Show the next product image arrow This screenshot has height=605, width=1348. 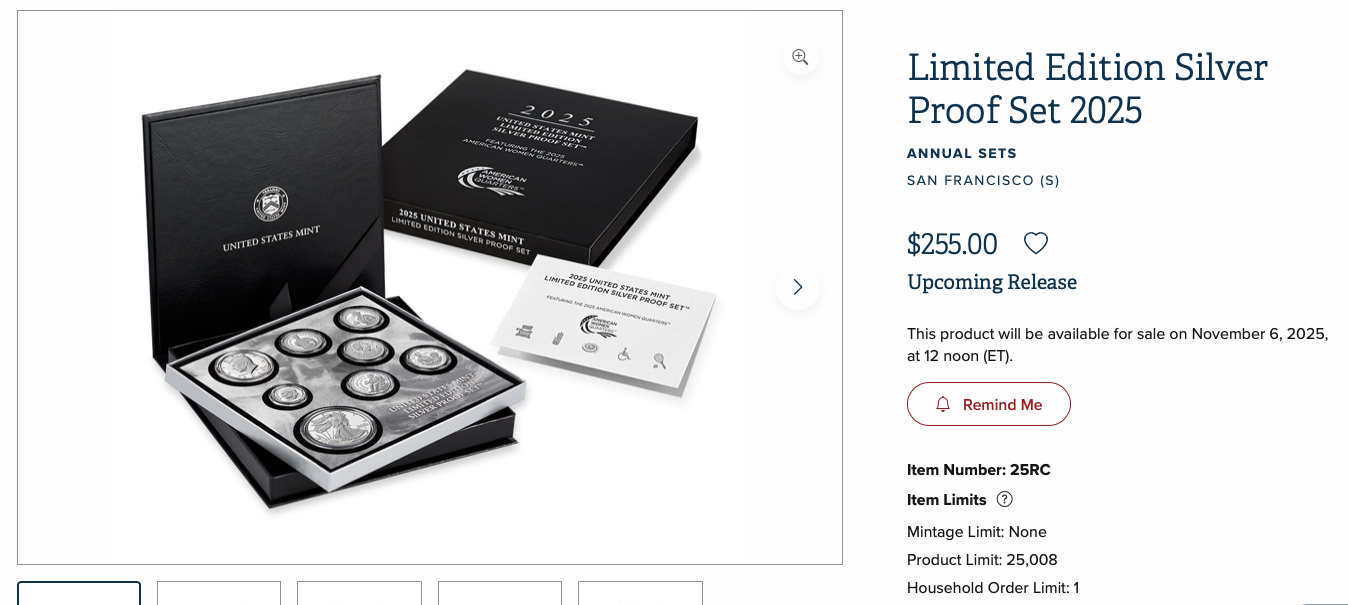[x=797, y=287]
